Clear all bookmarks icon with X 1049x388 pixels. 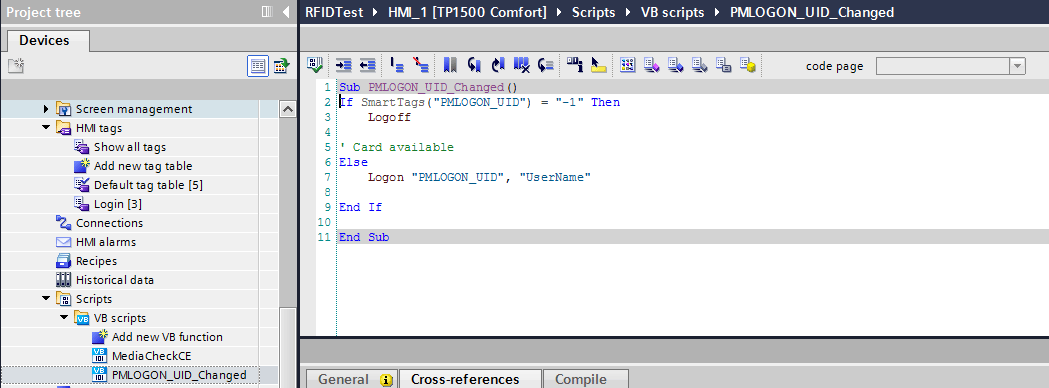(522, 65)
